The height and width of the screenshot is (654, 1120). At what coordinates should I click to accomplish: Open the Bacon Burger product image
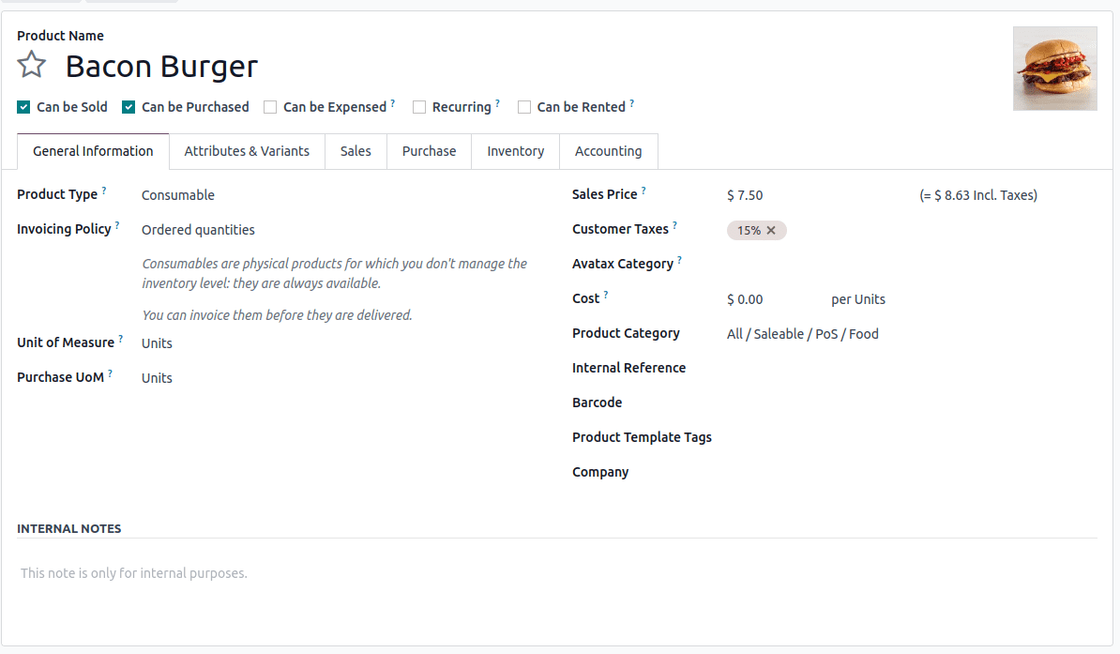(1054, 69)
